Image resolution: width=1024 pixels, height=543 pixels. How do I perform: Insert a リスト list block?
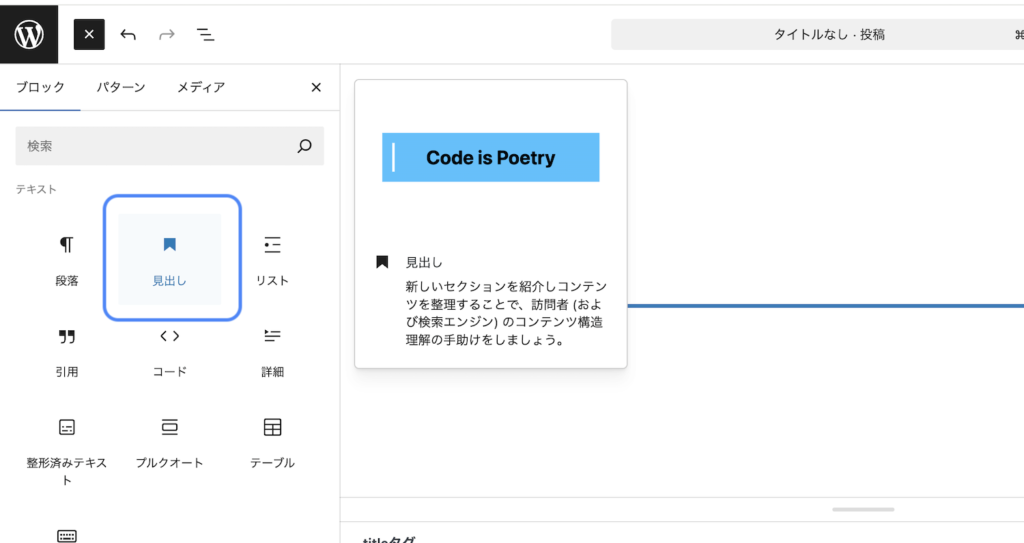[272, 259]
